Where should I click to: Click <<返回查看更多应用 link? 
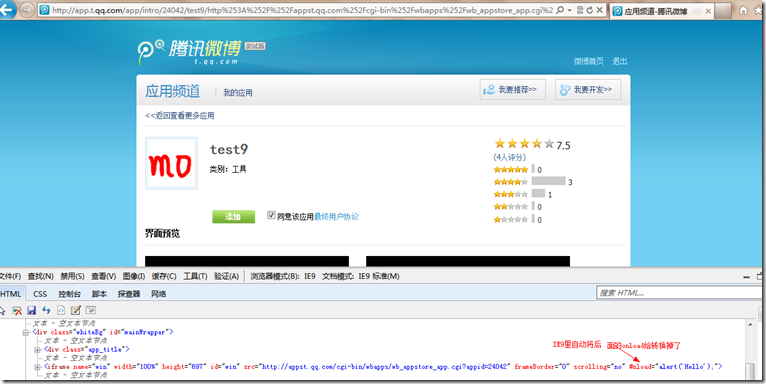coord(180,116)
